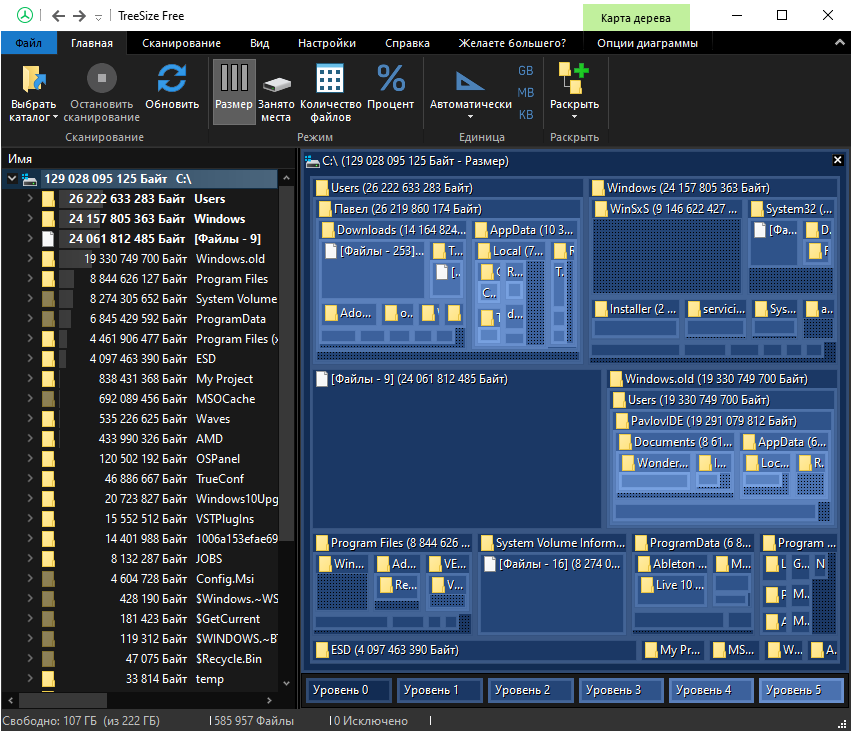Close the treemap panel with the X
The image size is (852, 732).
pos(837,160)
